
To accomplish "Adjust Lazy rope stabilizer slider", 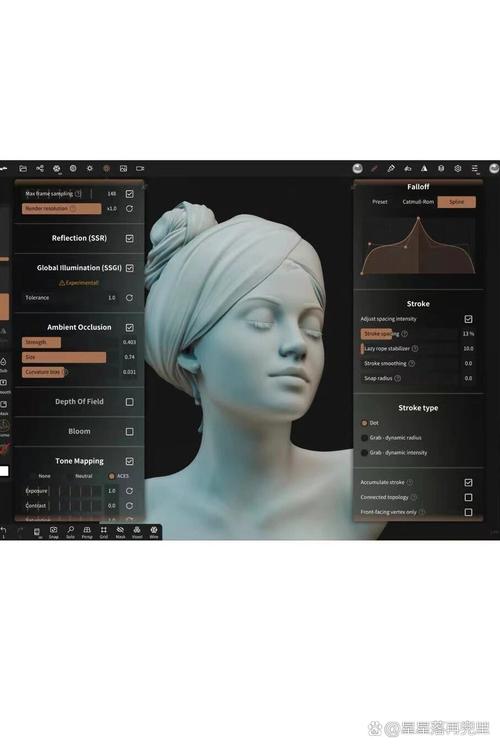I will click(x=410, y=349).
